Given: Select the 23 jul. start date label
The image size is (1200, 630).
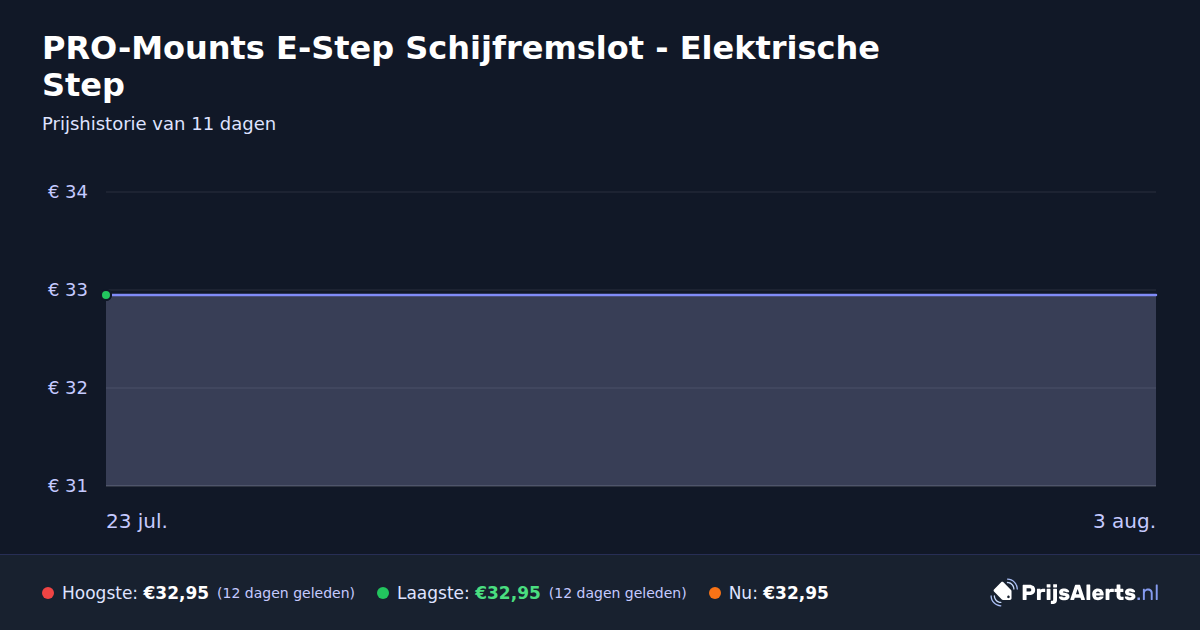Looking at the screenshot, I should [137, 521].
